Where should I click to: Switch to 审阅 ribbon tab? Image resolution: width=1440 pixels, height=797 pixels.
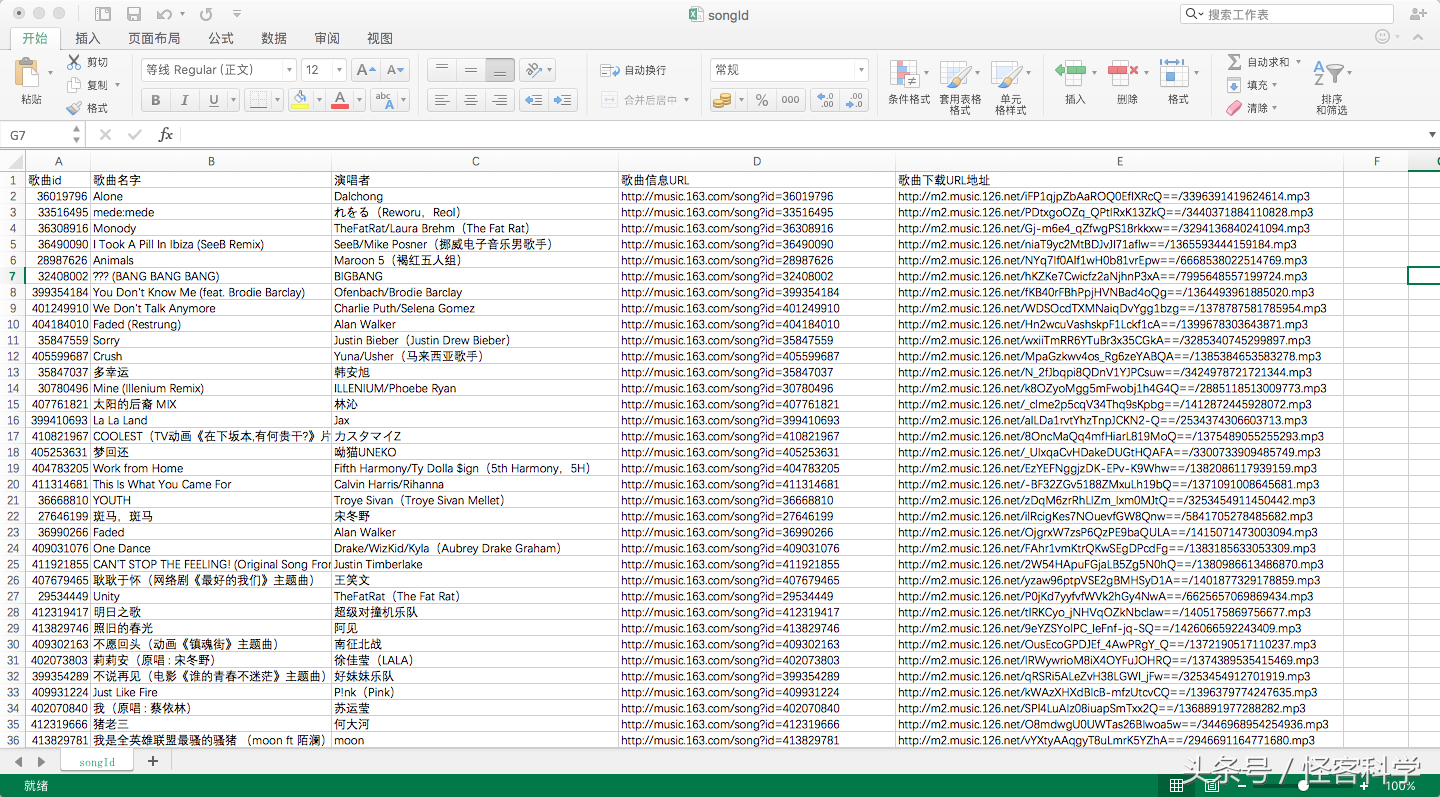click(x=327, y=38)
